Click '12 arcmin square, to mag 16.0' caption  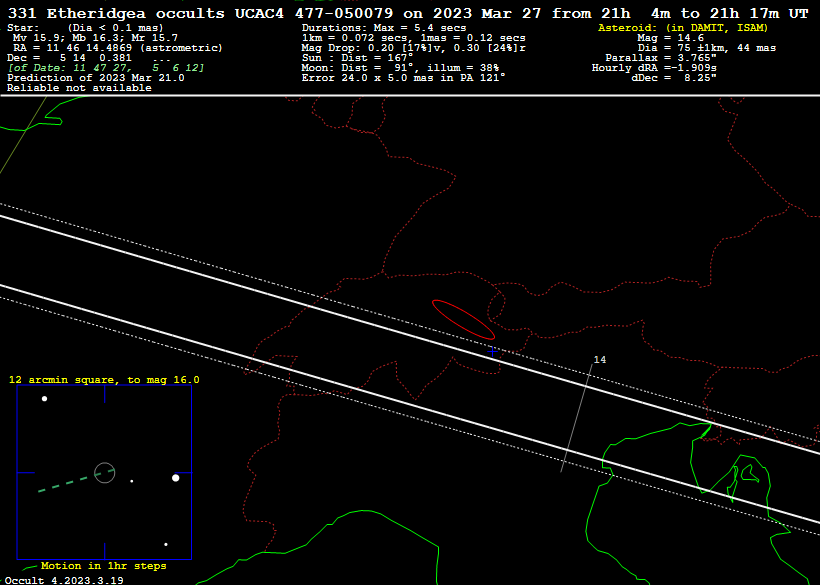104,380
